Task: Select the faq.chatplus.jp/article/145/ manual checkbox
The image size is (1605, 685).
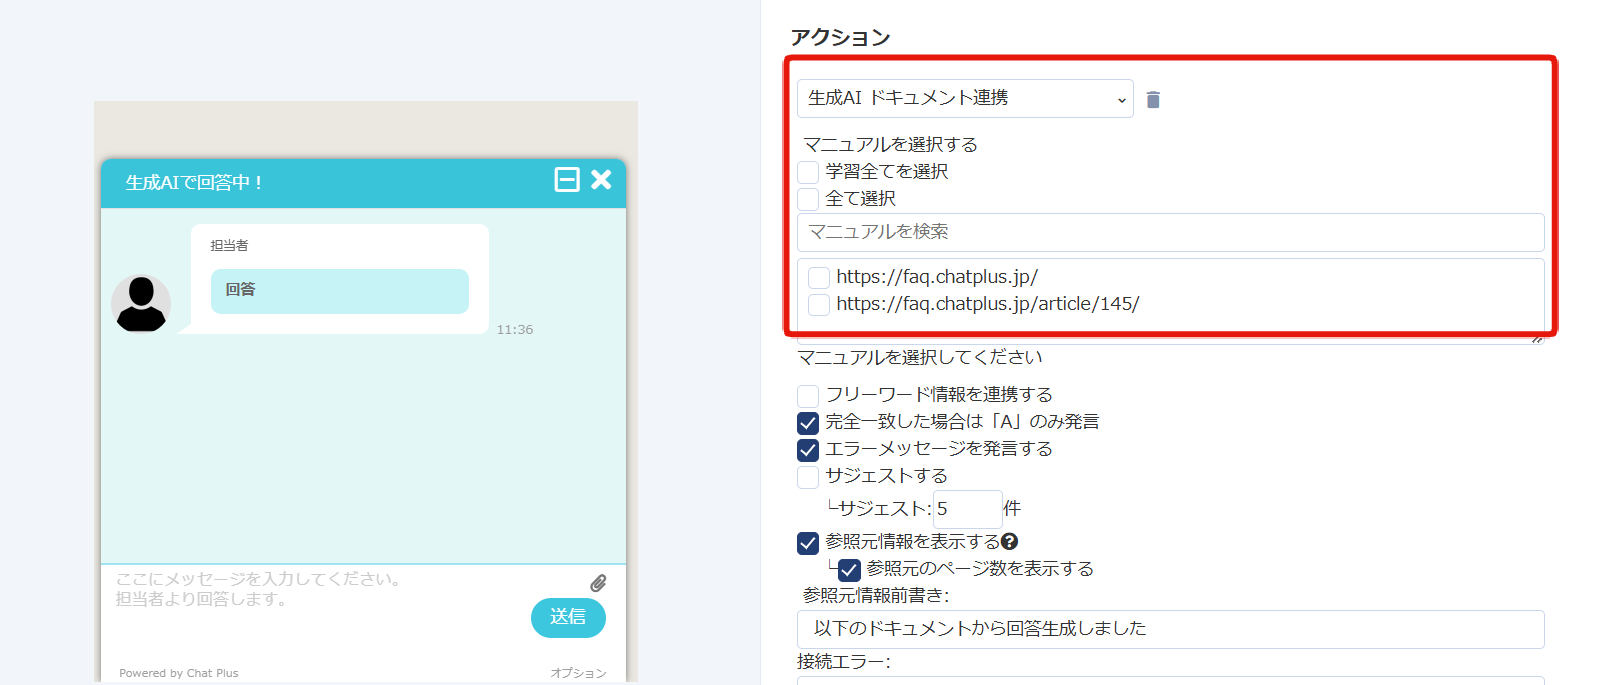Action: (819, 305)
